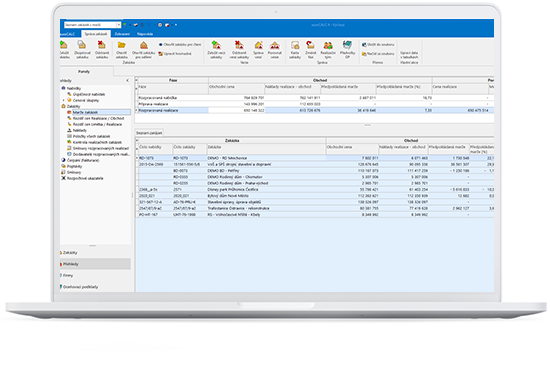Image resolution: width=550 pixels, height=382 pixels.
Task: Click the Odstranit verzi zakázky icon
Action: 239,45
